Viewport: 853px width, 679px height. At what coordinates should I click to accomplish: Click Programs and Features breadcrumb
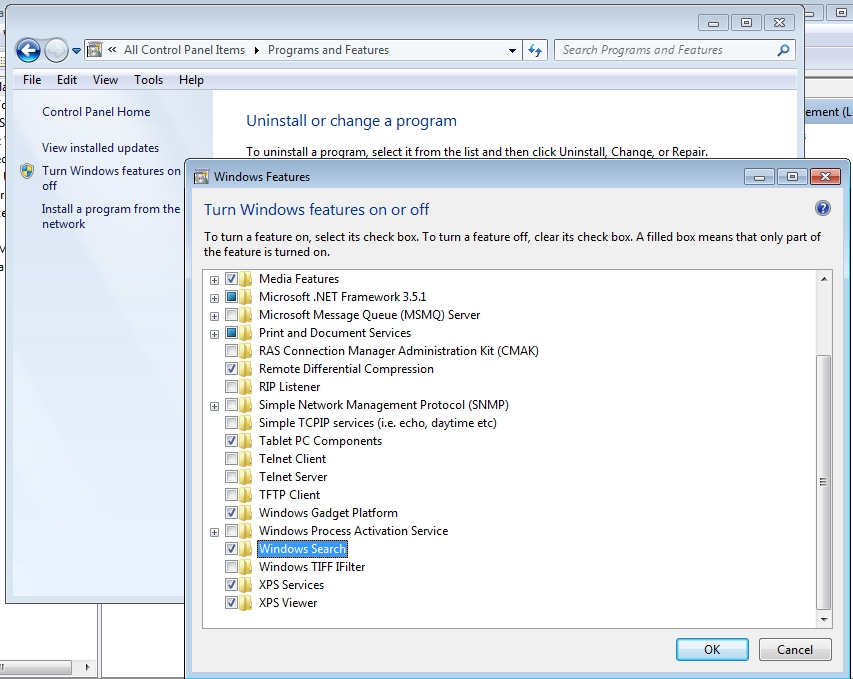(x=328, y=50)
